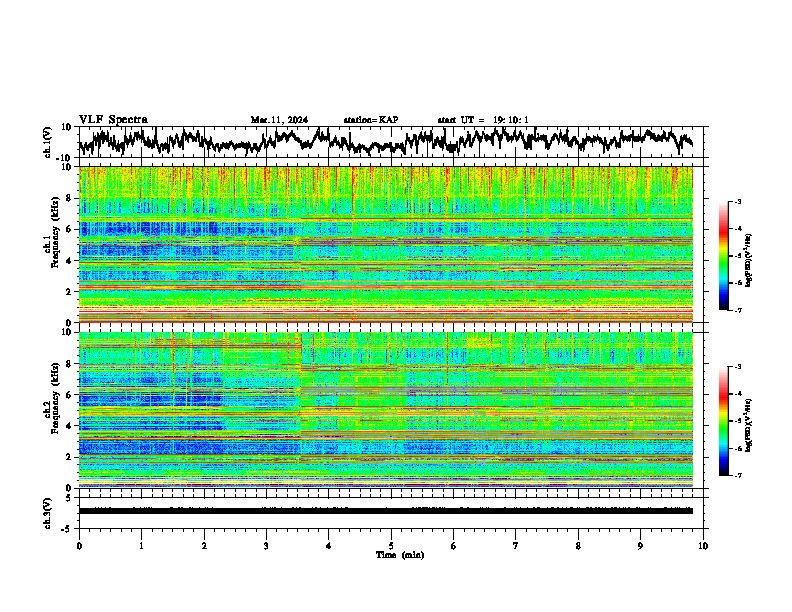Click the '4' kHz tick of ch.2 spectrogram
Image resolution: width=792 pixels, height=612 pixels.
[x=70, y=426]
